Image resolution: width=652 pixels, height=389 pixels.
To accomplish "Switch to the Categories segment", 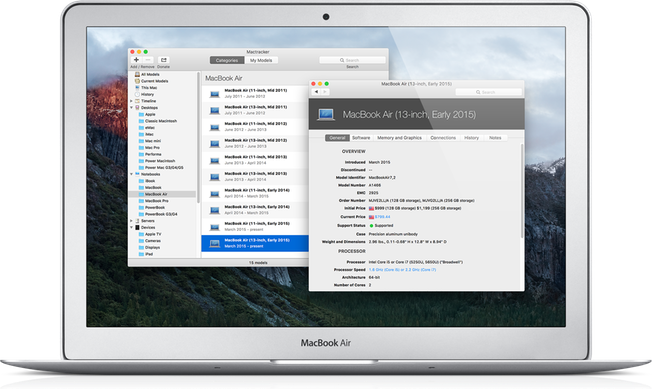I will tap(227, 60).
